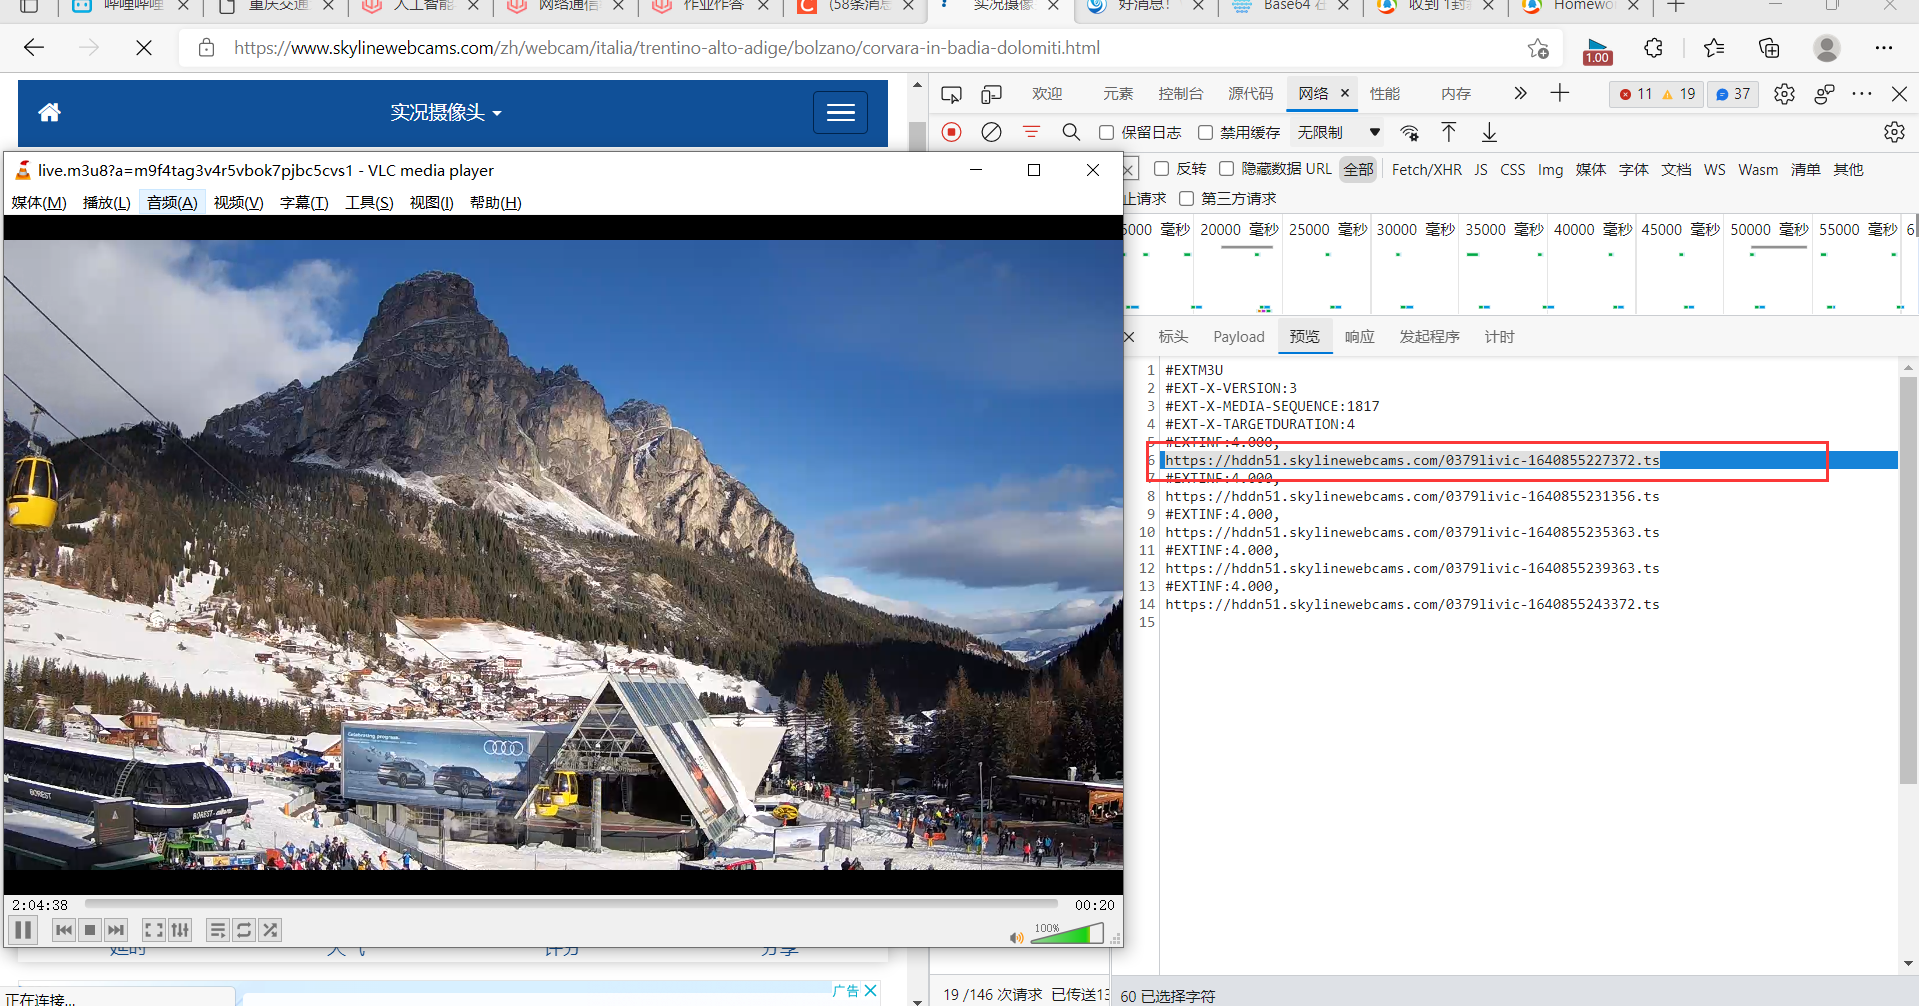
Task: Open VLC extended settings equalizer icon
Action: pos(180,930)
